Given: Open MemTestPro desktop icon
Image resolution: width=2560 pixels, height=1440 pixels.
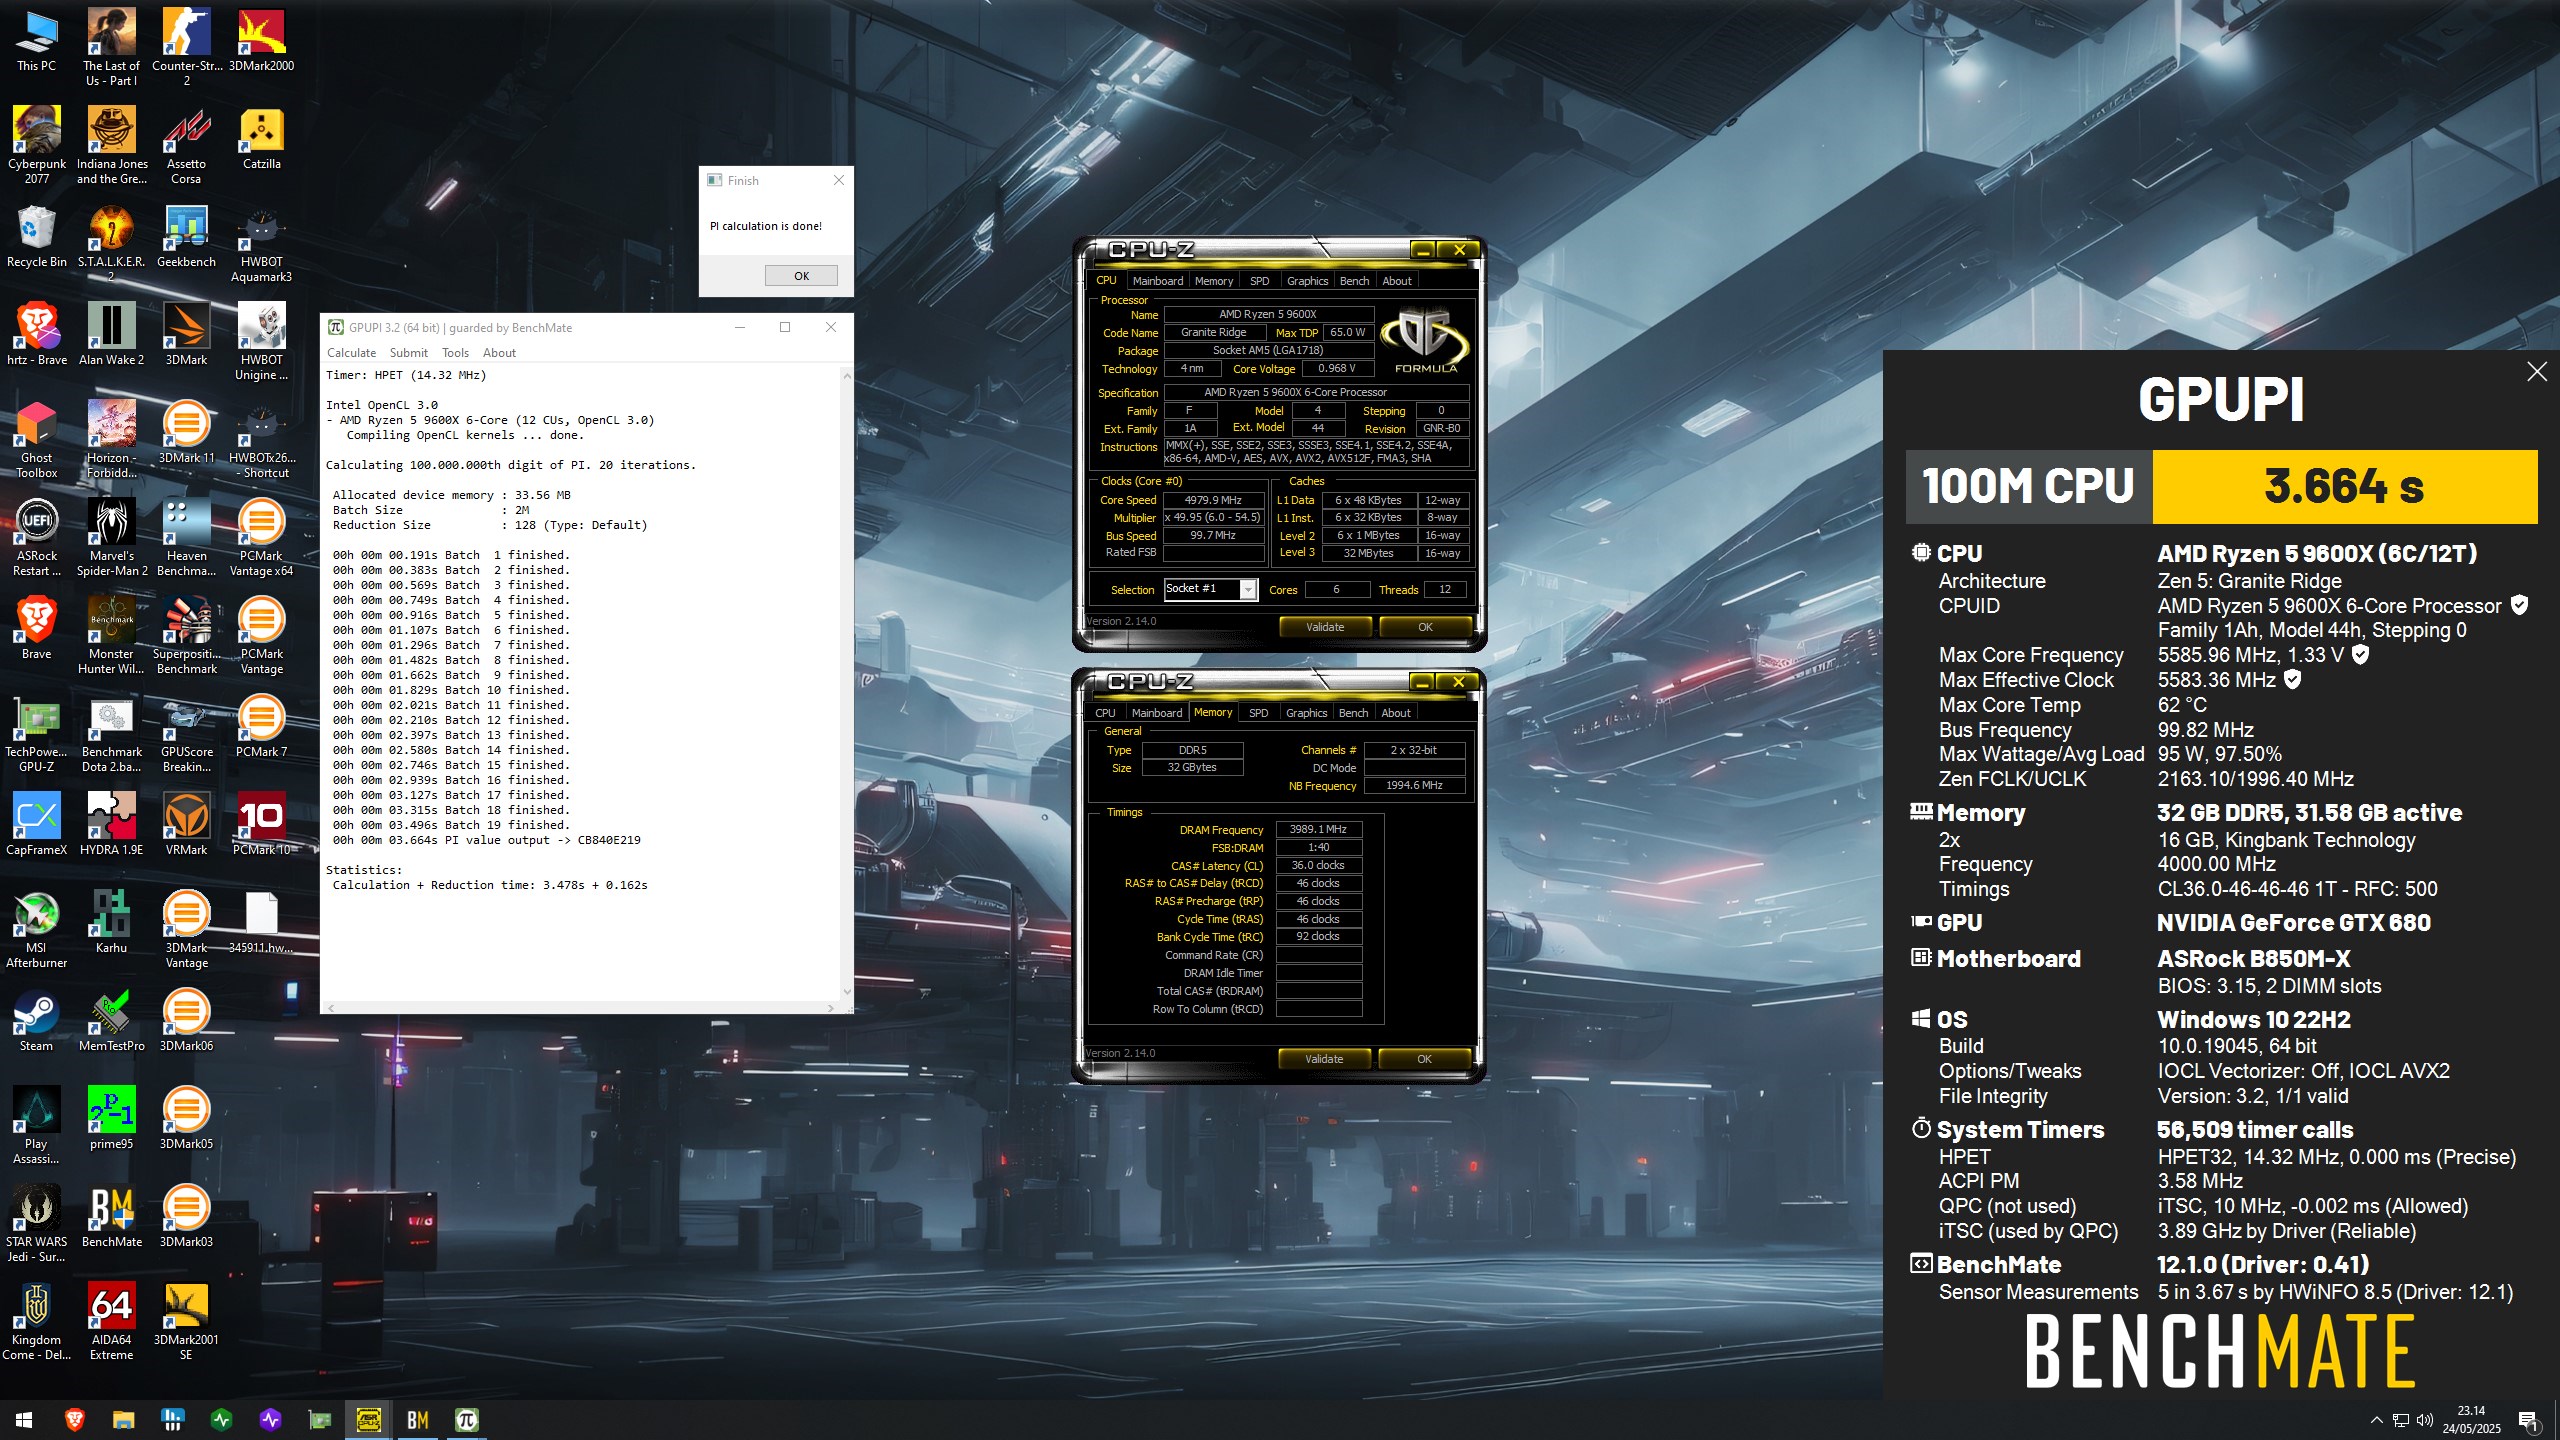Looking at the screenshot, I should click(111, 1020).
